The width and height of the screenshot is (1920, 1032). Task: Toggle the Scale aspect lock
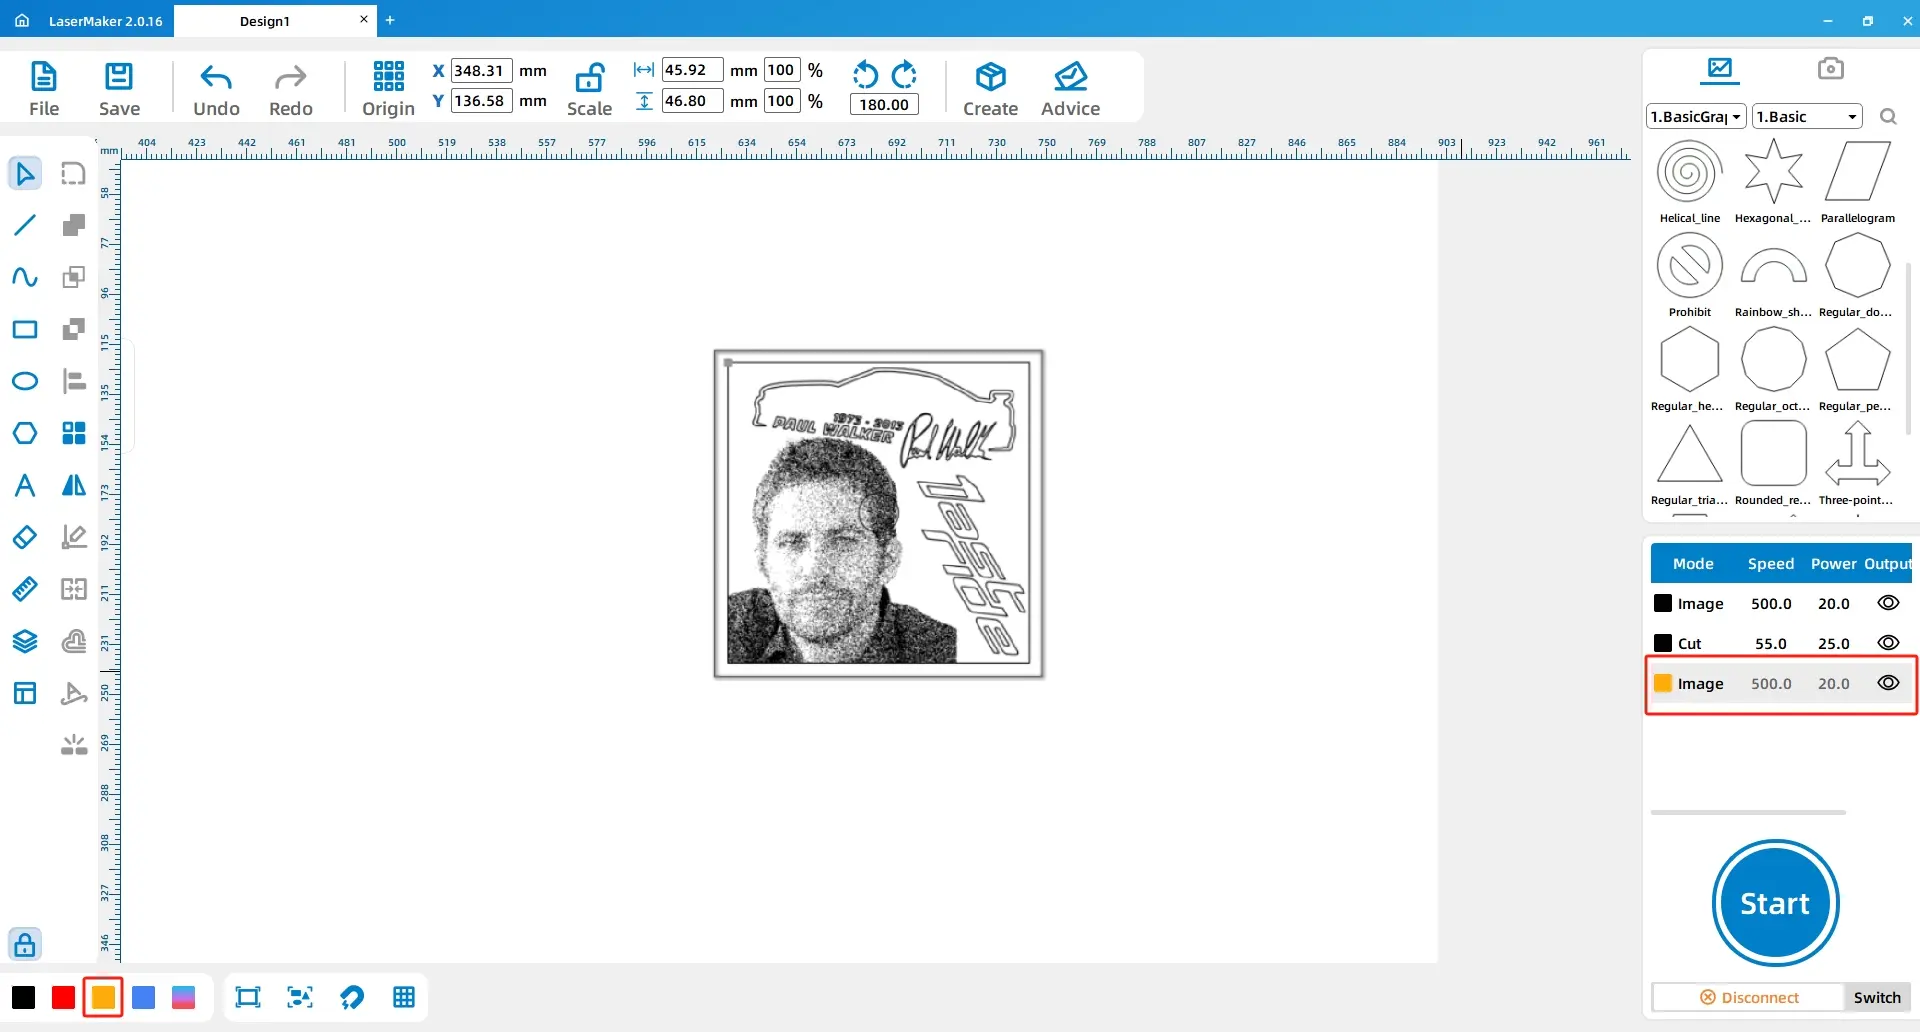point(589,77)
